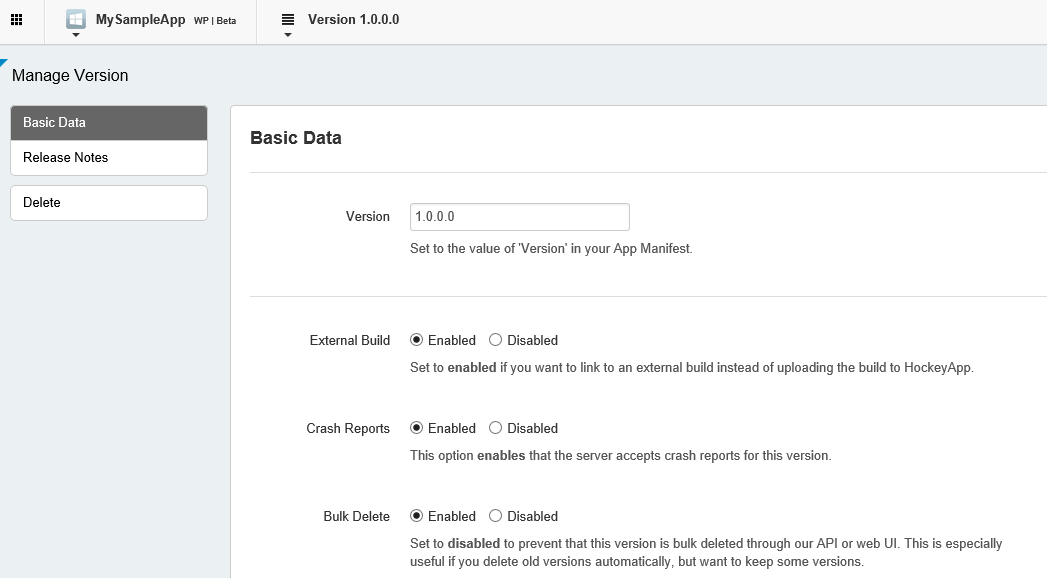Click the MySampleApp Windows logo icon
Image resolution: width=1047 pixels, height=578 pixels.
click(x=76, y=19)
